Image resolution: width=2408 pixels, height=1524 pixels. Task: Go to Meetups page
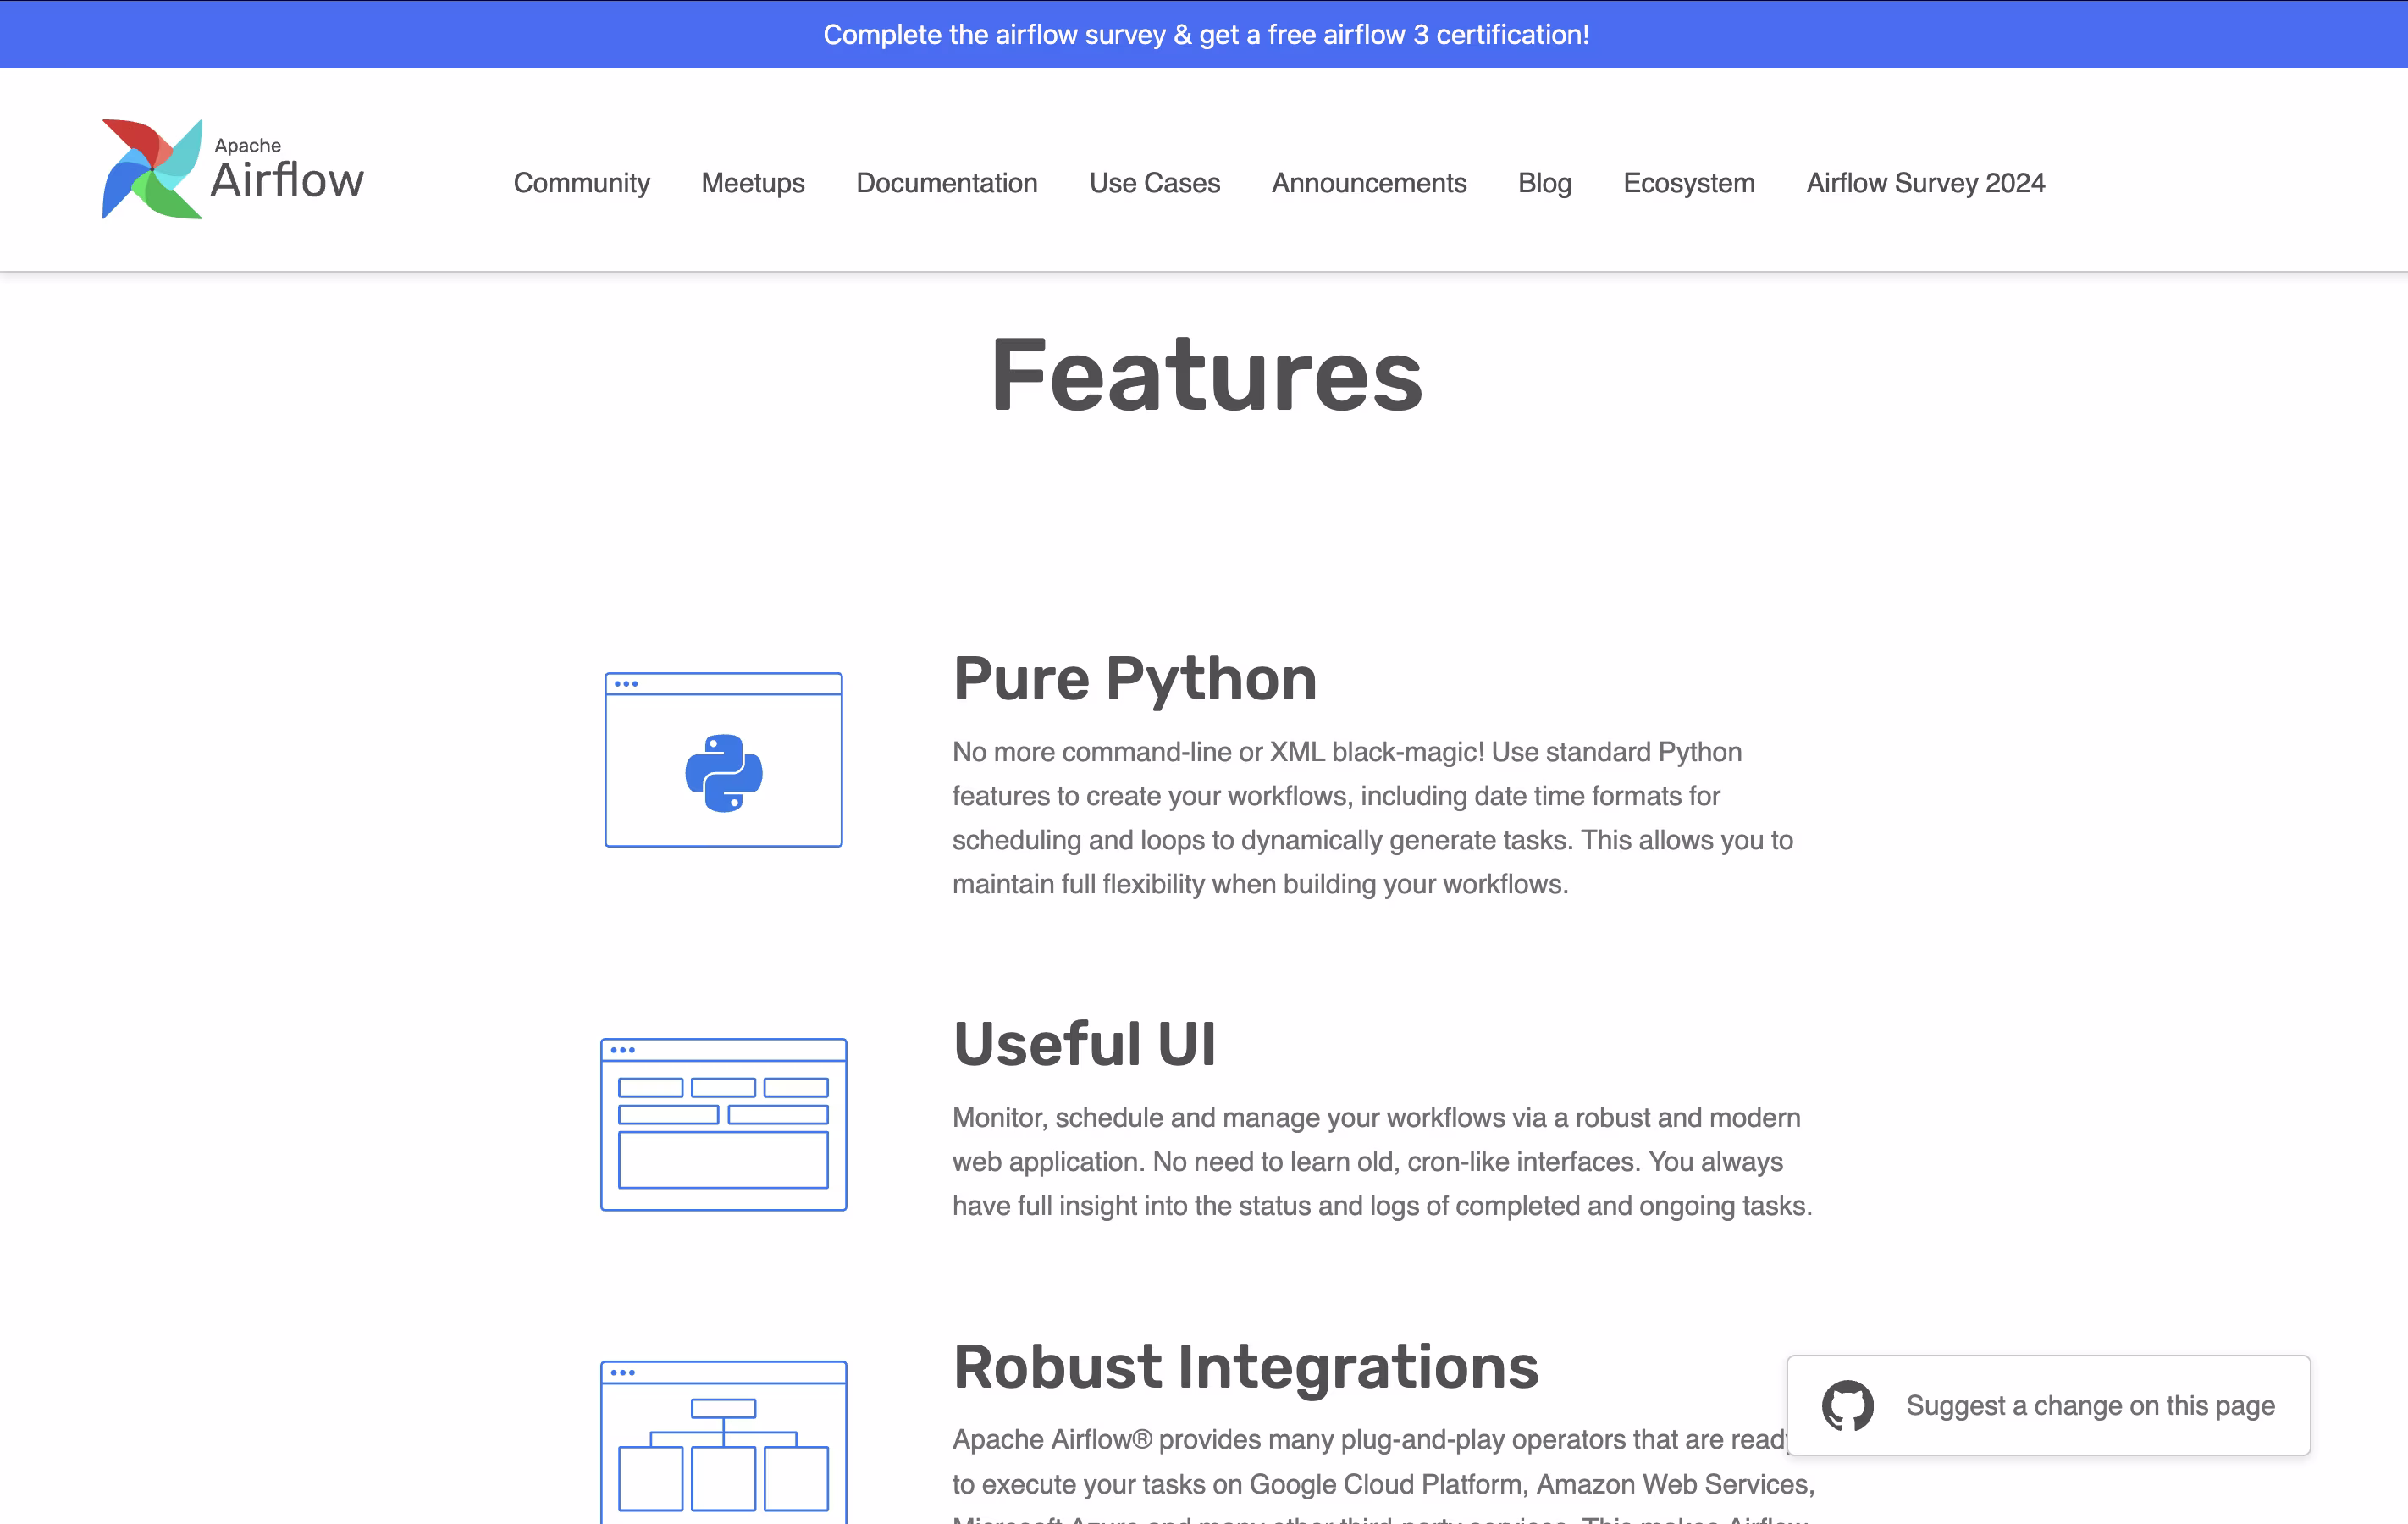point(752,183)
